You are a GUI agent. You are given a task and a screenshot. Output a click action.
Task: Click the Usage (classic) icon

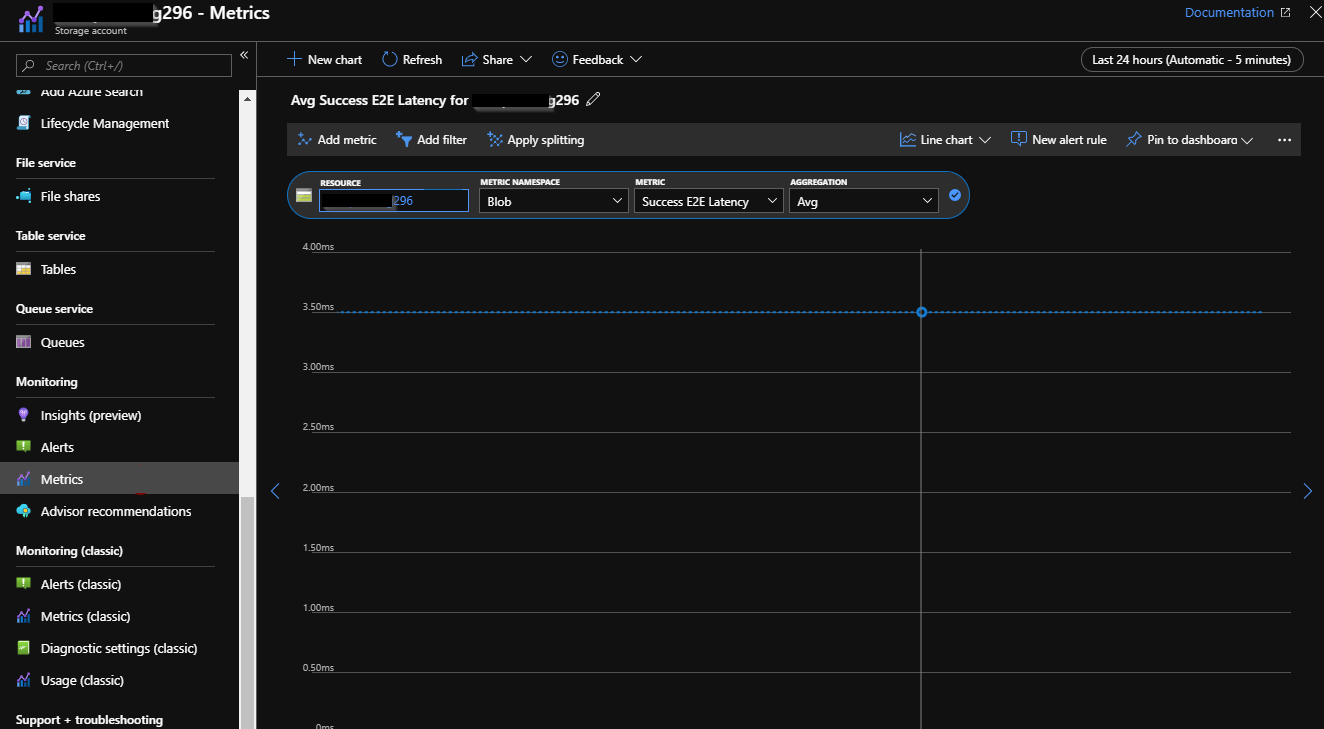24,680
